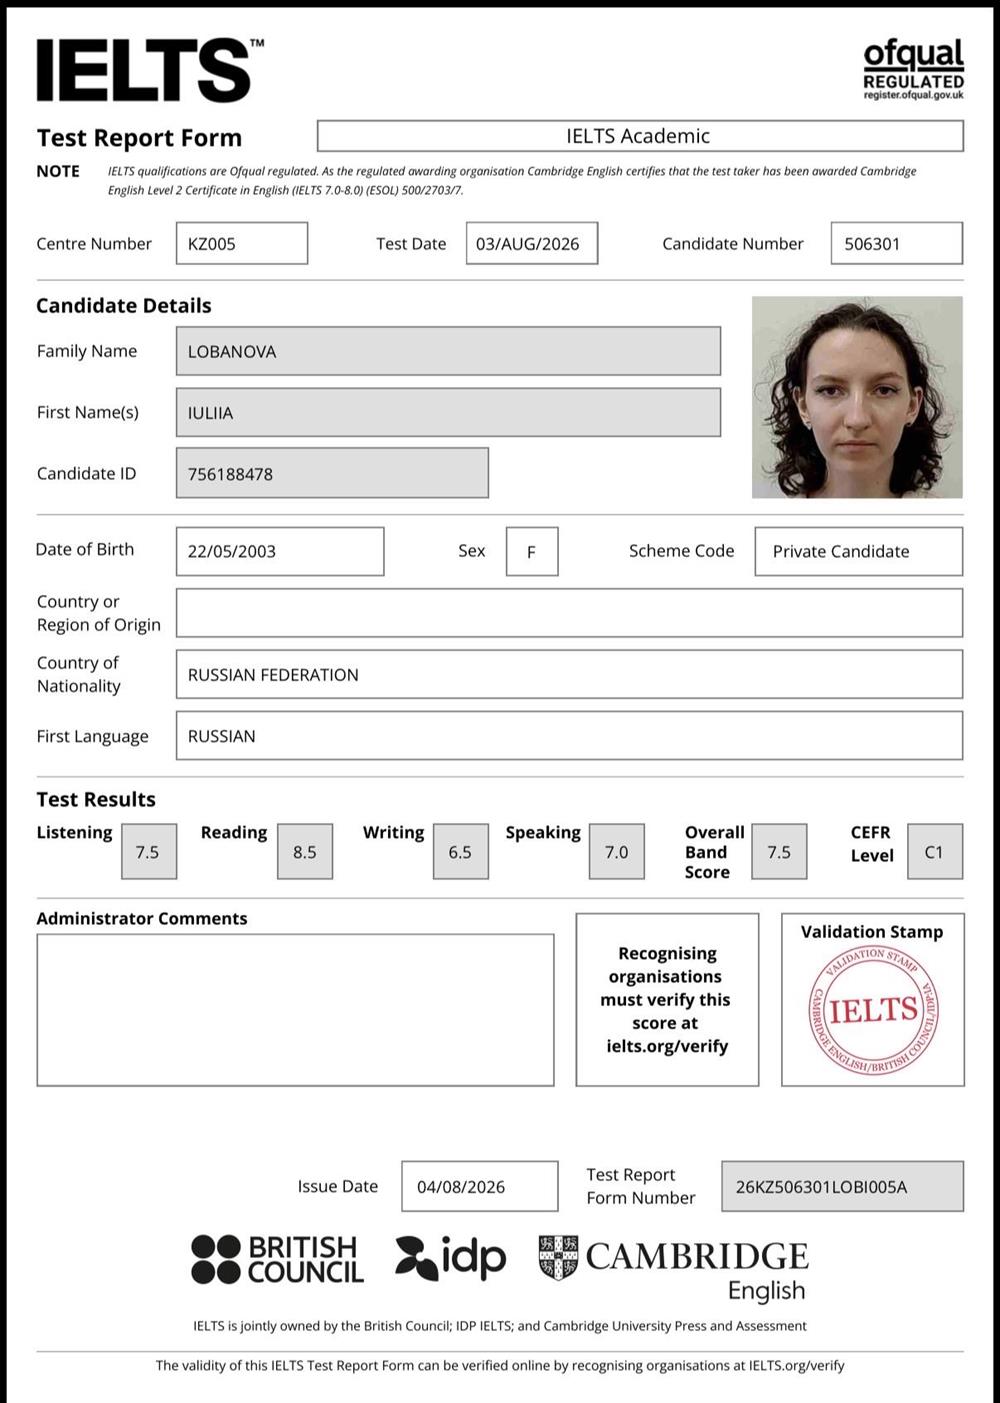The width and height of the screenshot is (1000, 1403).
Task: Click the 'IELTS is jointly owned' line
Action: coord(500,1326)
